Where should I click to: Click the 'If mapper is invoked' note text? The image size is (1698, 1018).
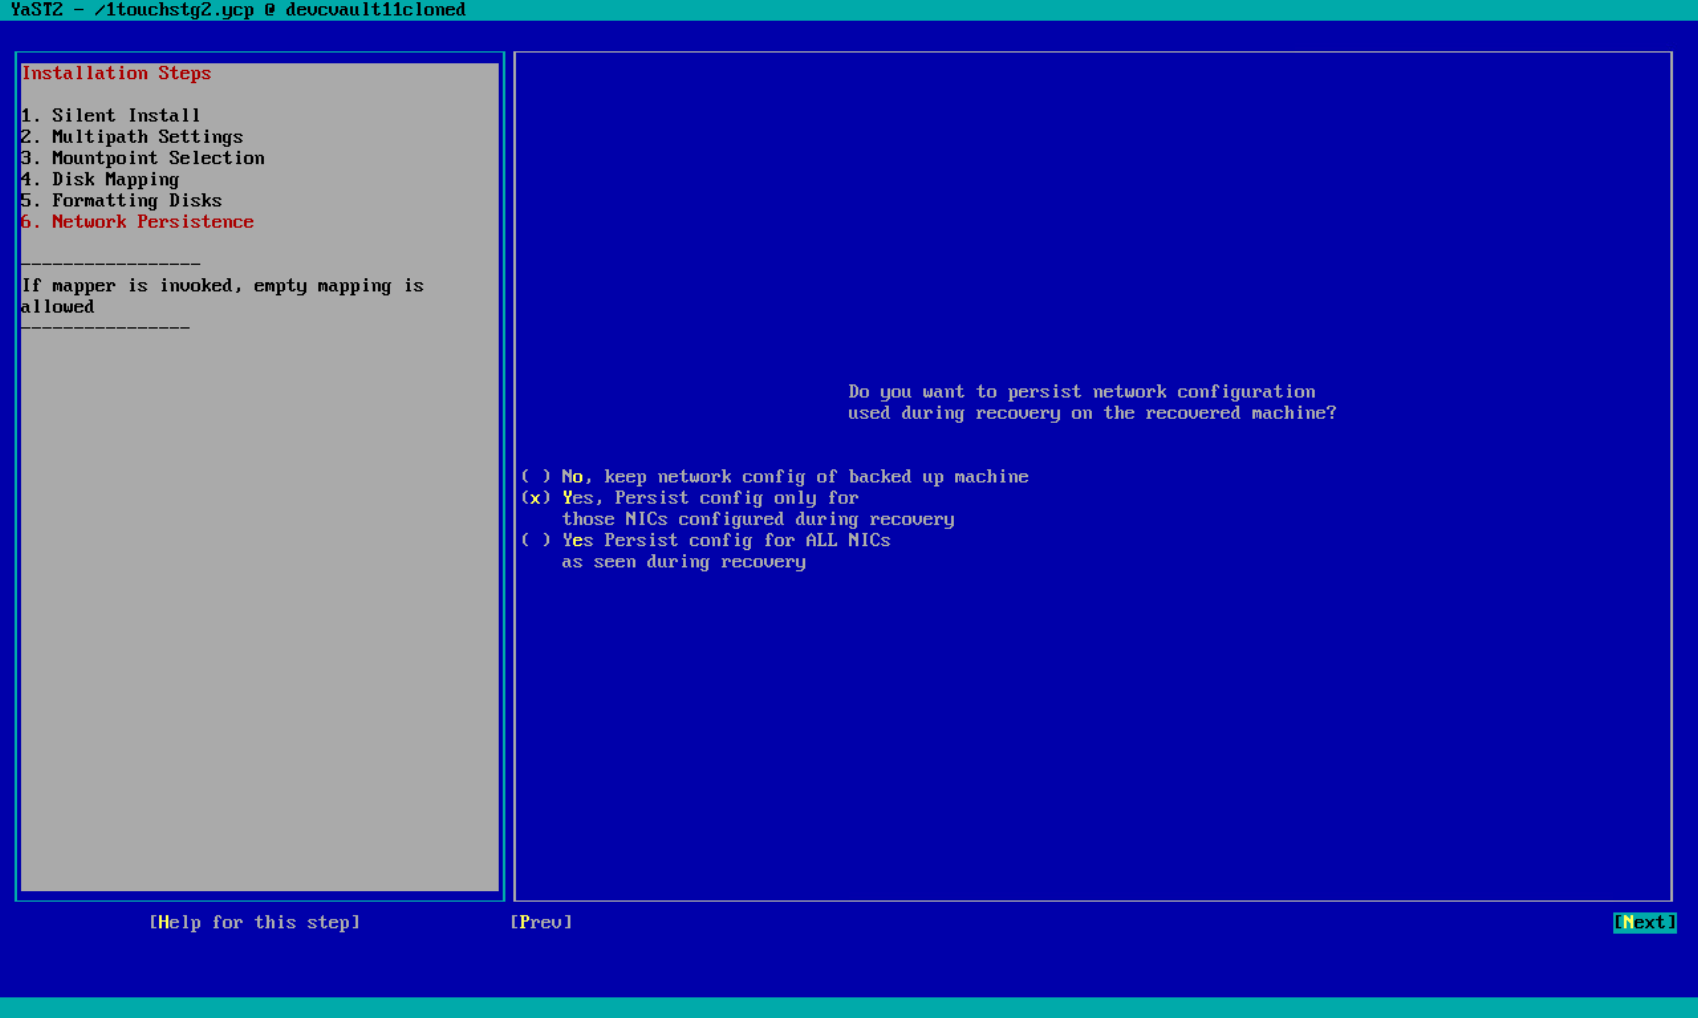point(222,296)
